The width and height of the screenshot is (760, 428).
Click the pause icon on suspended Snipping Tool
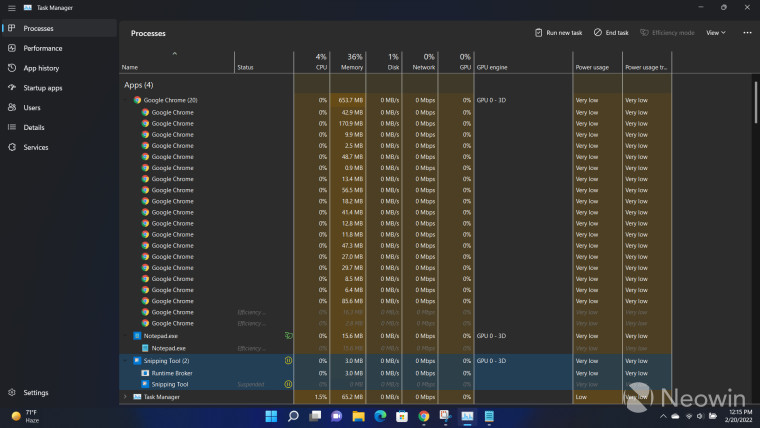click(288, 384)
